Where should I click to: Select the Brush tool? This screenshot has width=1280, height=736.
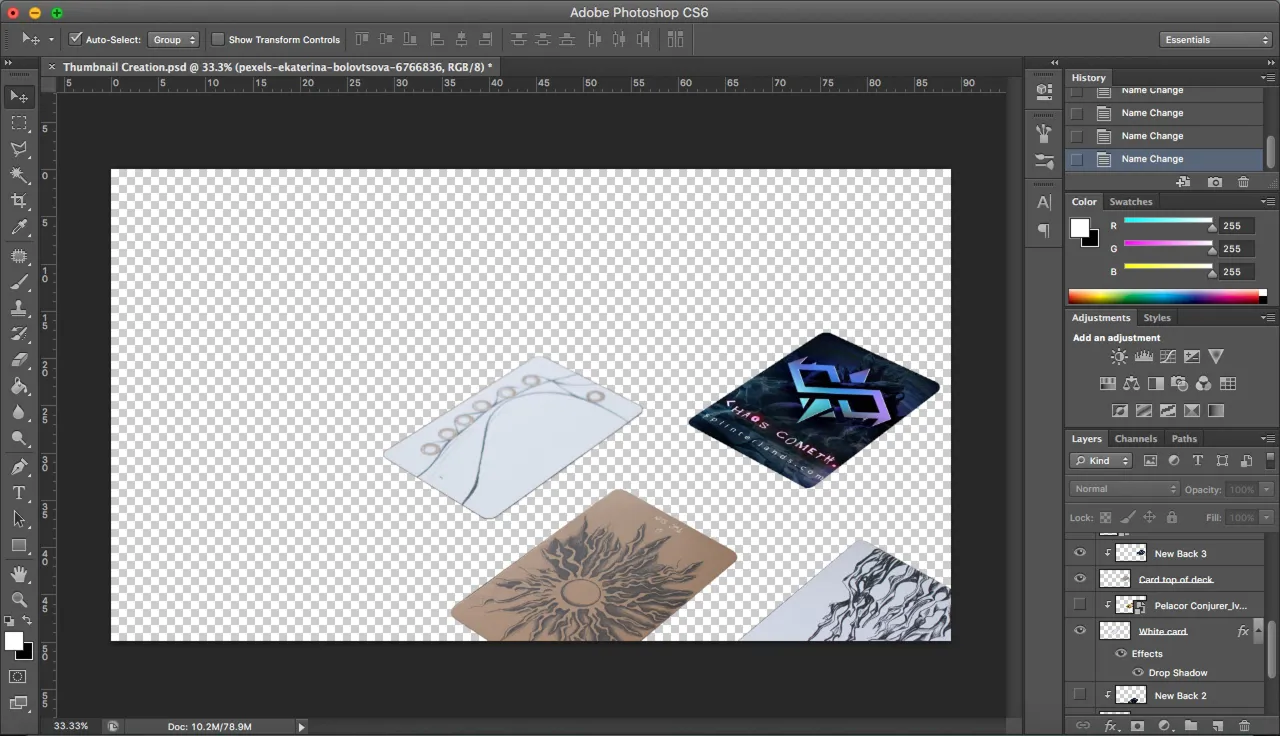[19, 282]
